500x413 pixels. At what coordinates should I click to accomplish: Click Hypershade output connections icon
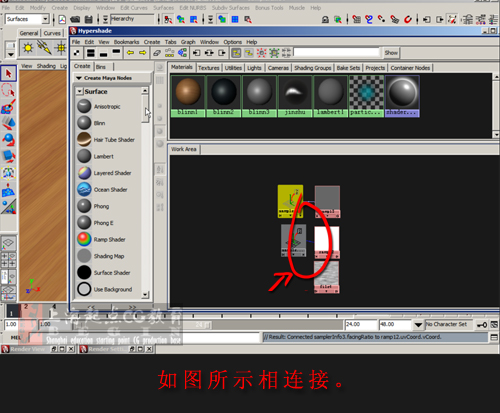point(222,53)
